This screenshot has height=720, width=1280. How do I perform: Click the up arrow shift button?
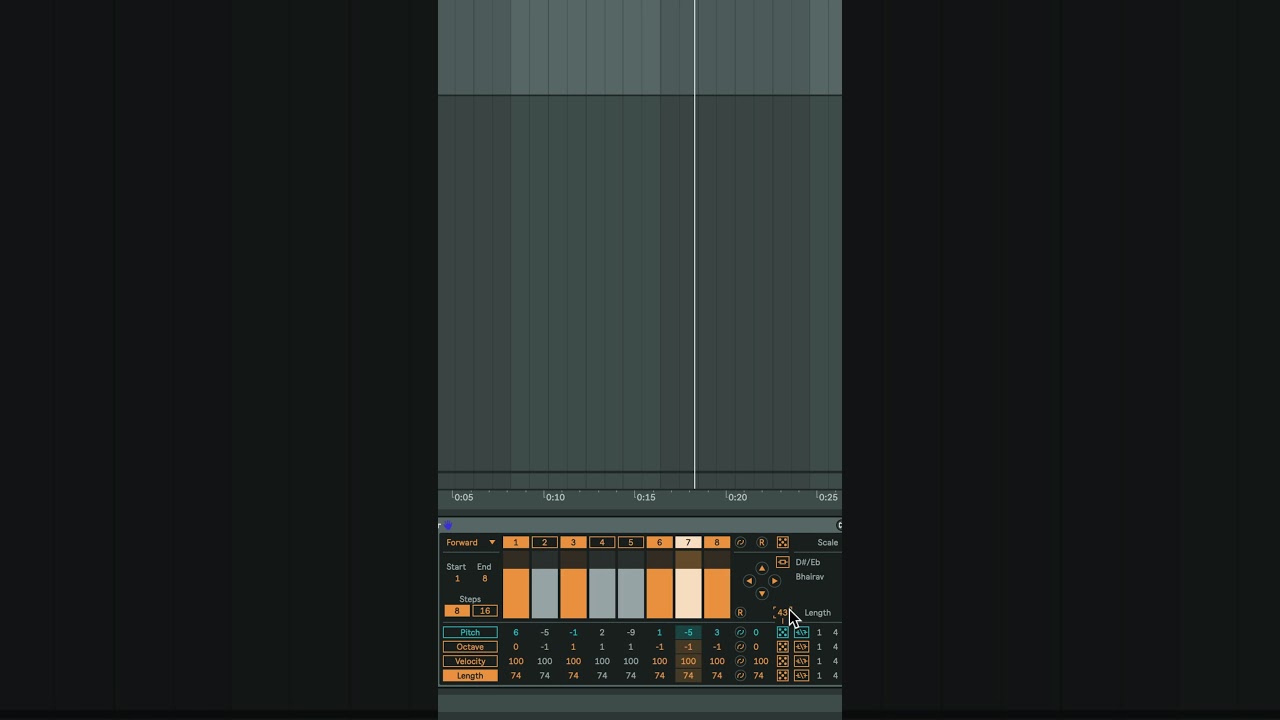(762, 568)
